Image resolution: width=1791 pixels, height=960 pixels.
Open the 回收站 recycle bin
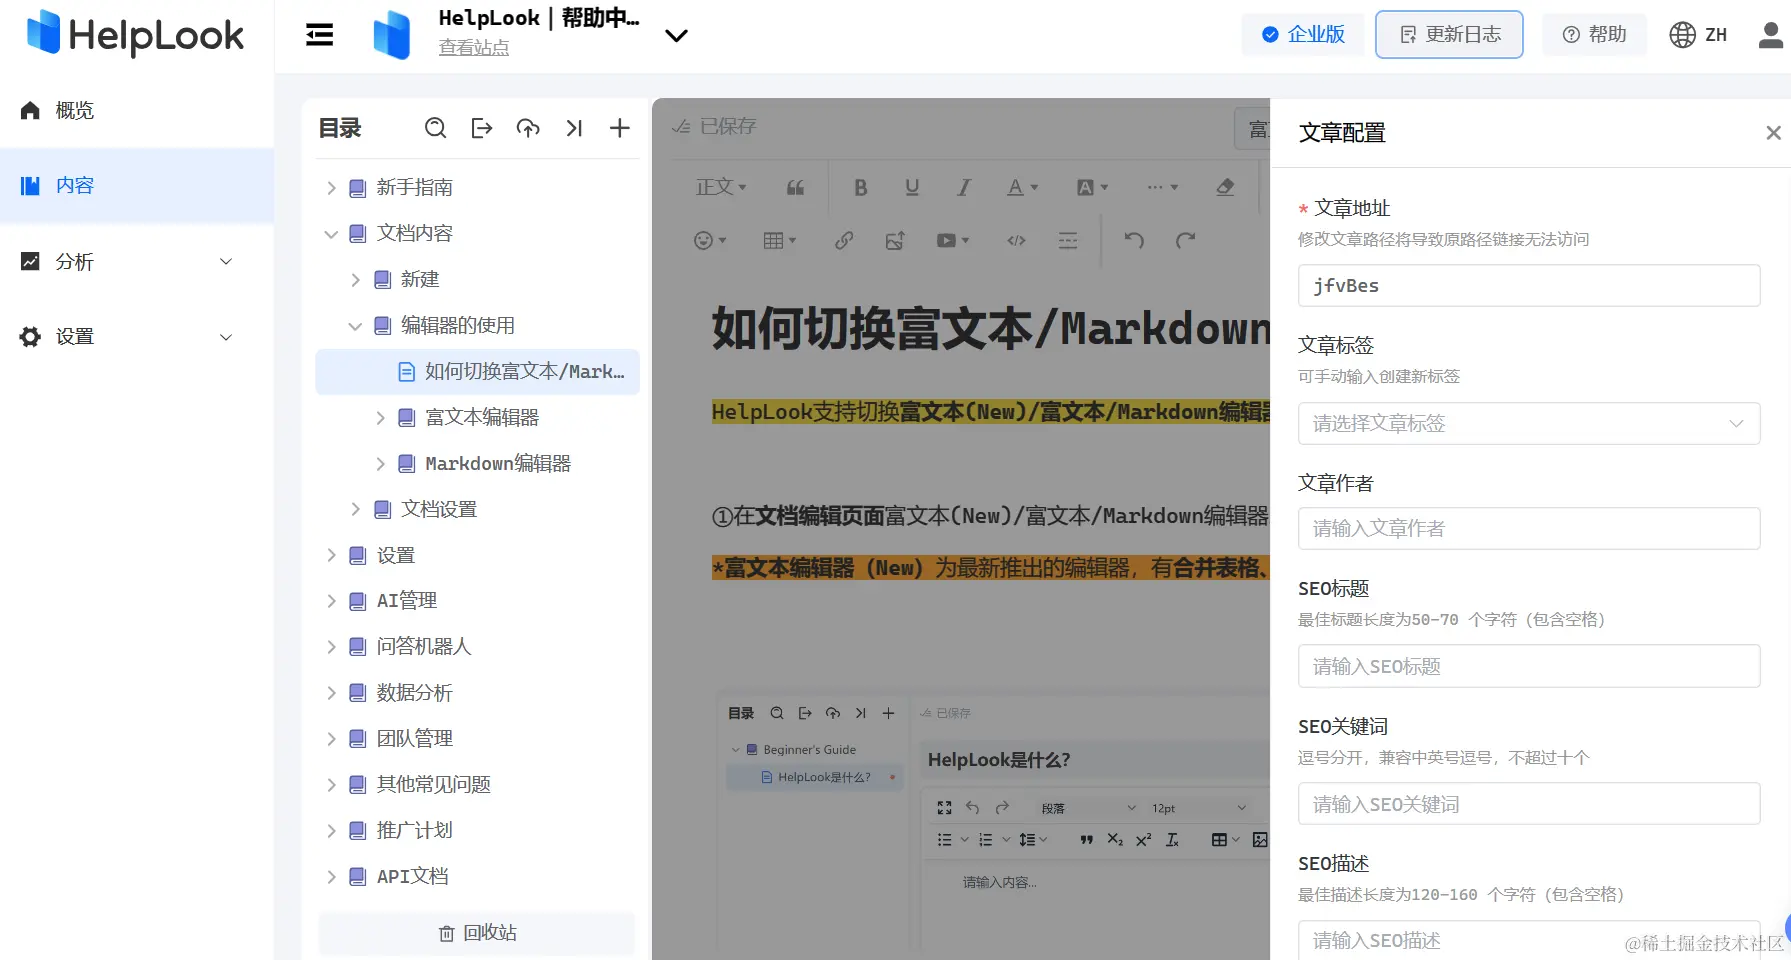coord(477,933)
